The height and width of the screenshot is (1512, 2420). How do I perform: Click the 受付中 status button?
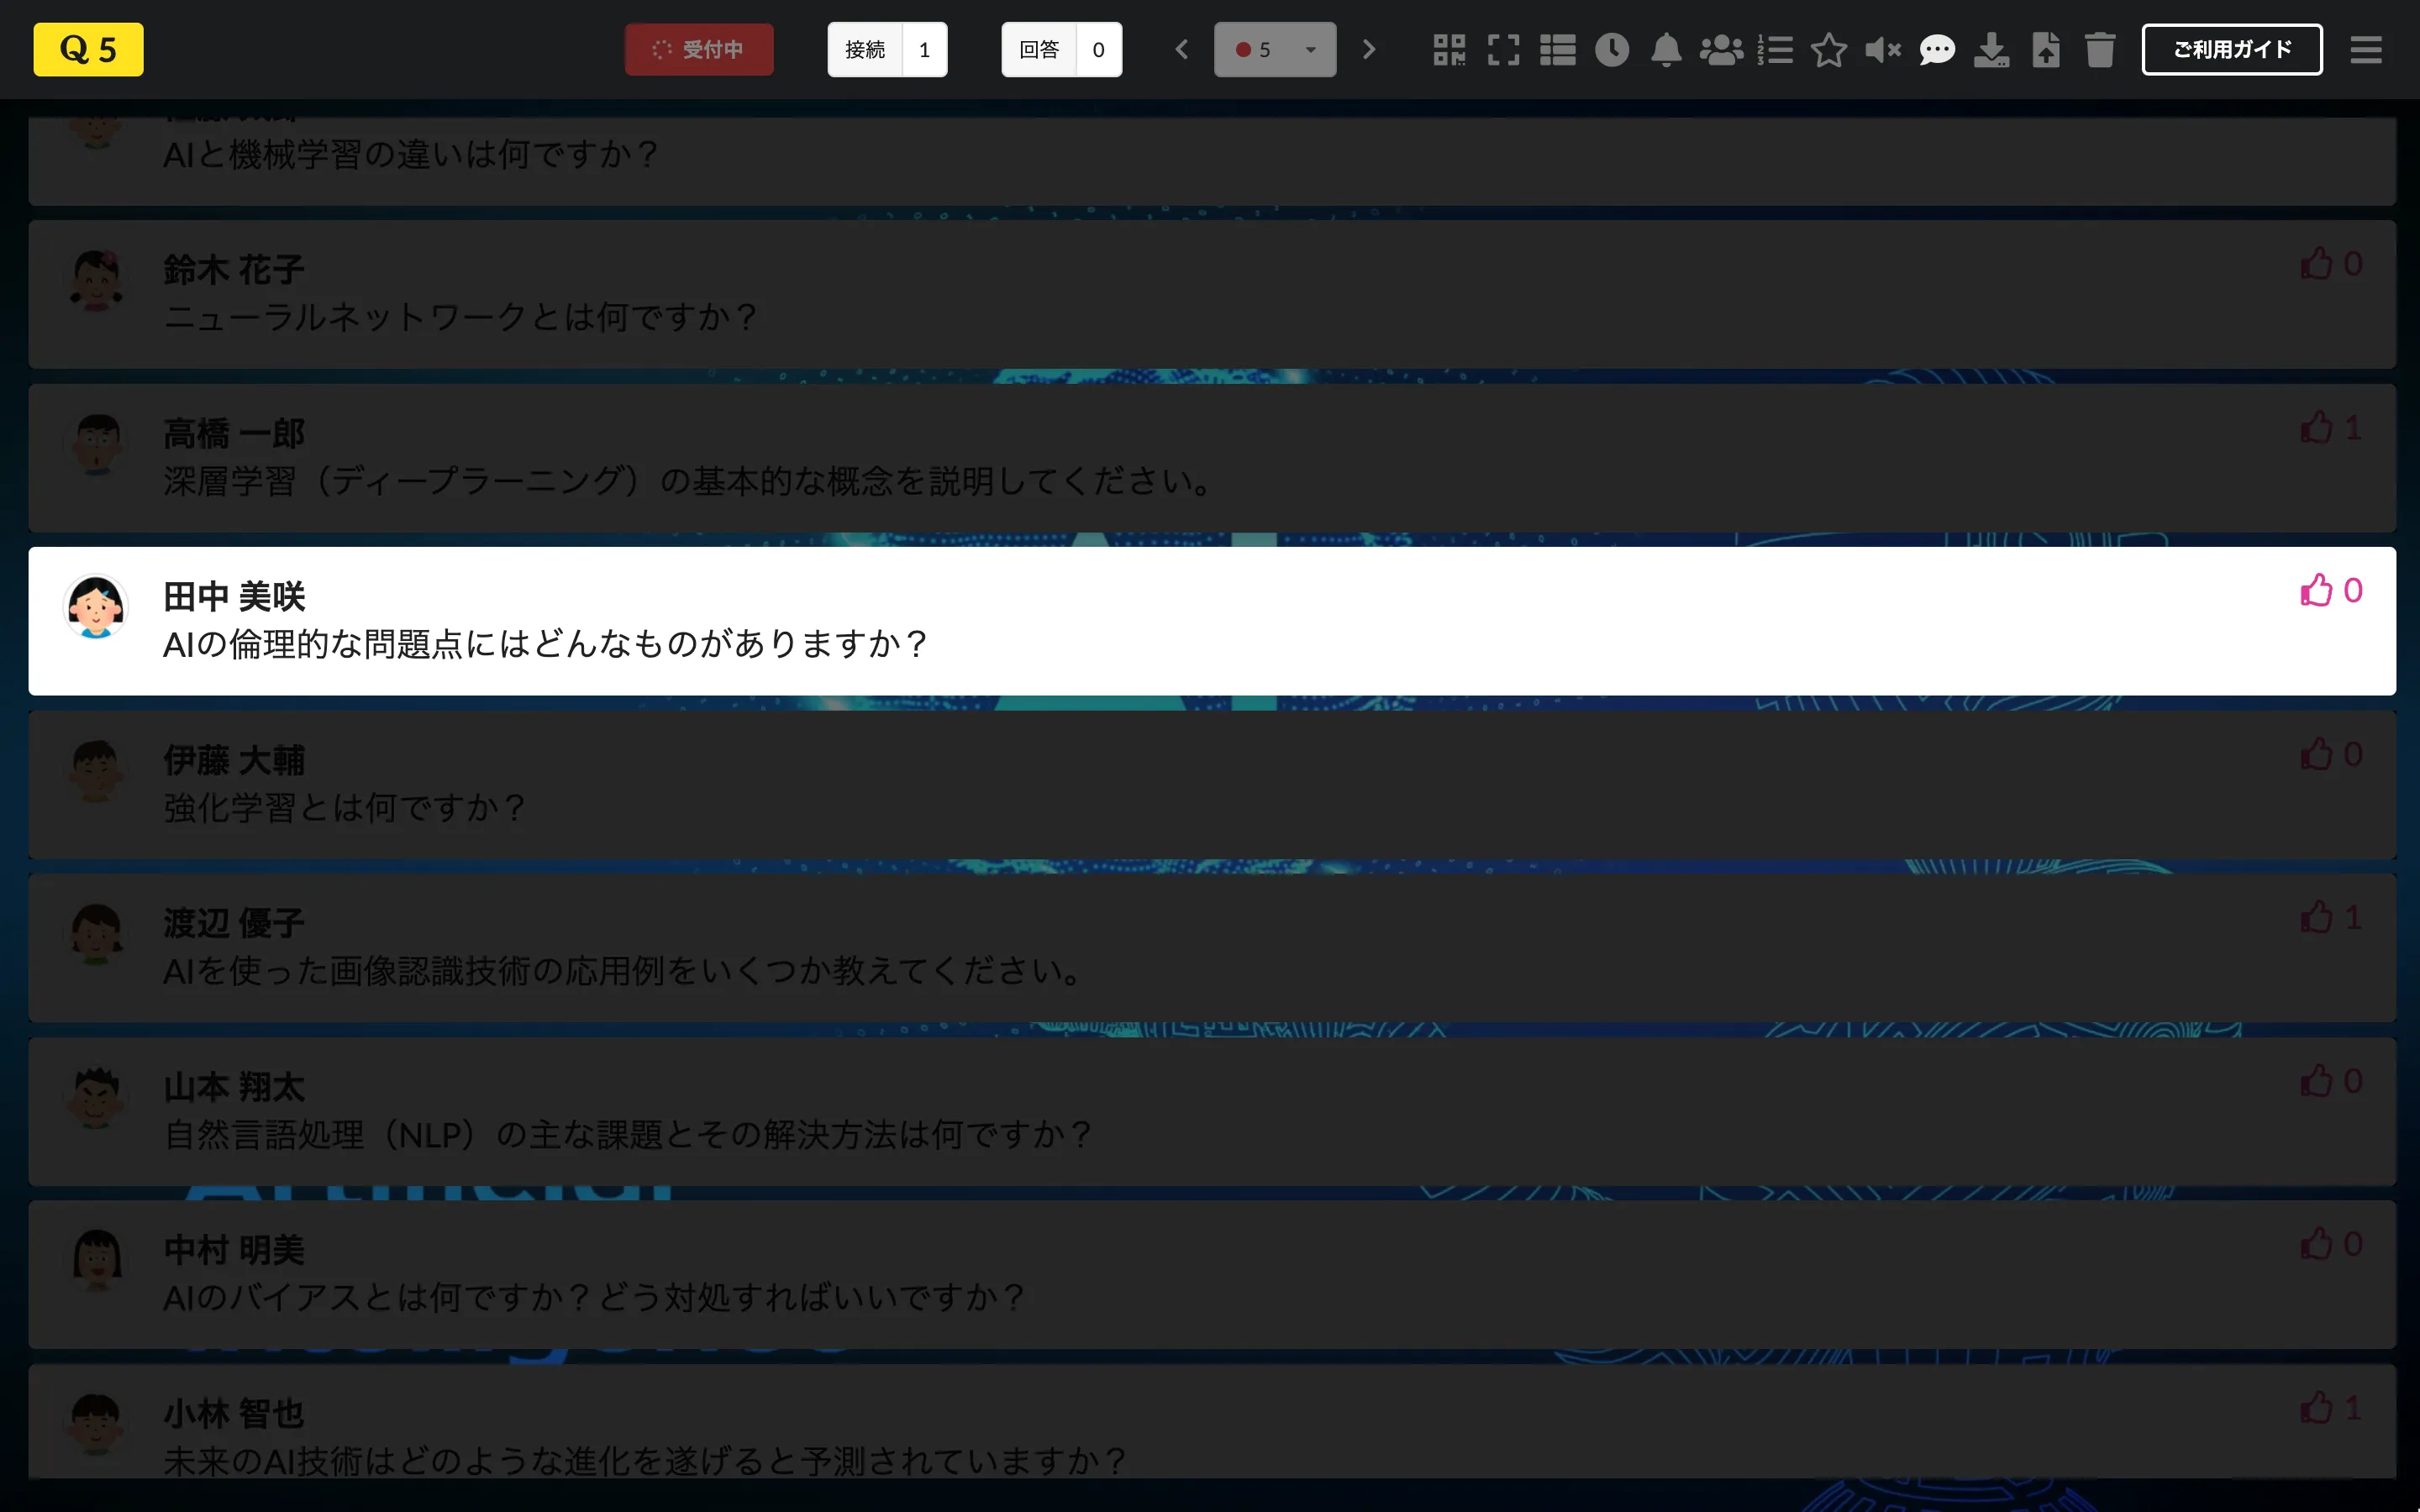point(699,49)
